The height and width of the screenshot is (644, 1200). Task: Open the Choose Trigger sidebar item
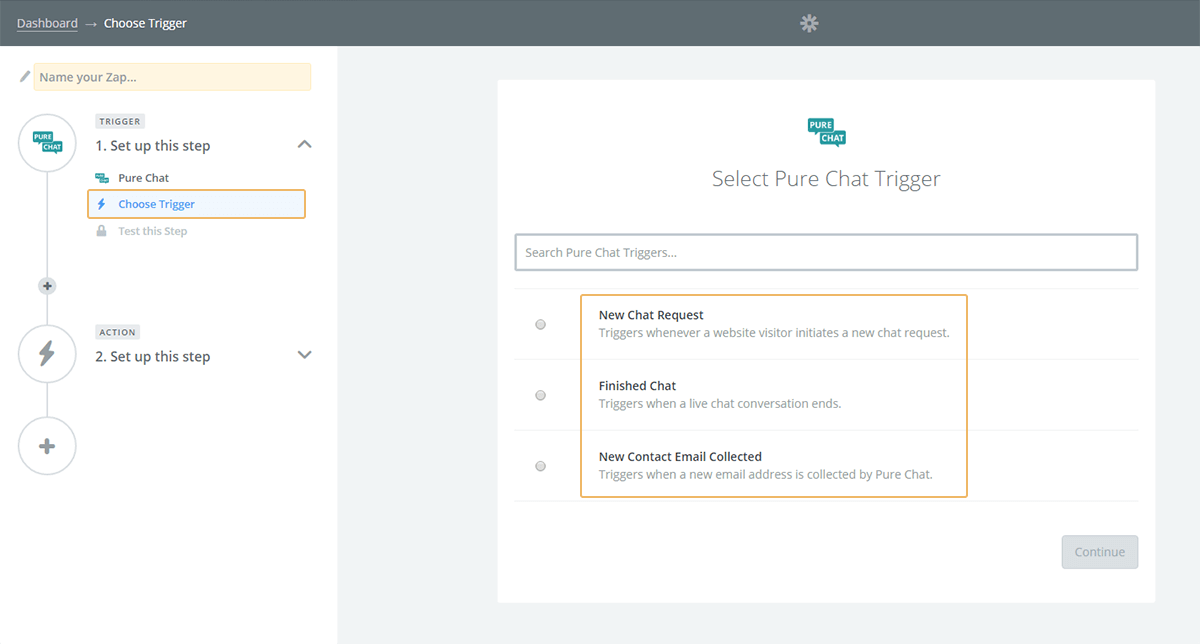197,204
